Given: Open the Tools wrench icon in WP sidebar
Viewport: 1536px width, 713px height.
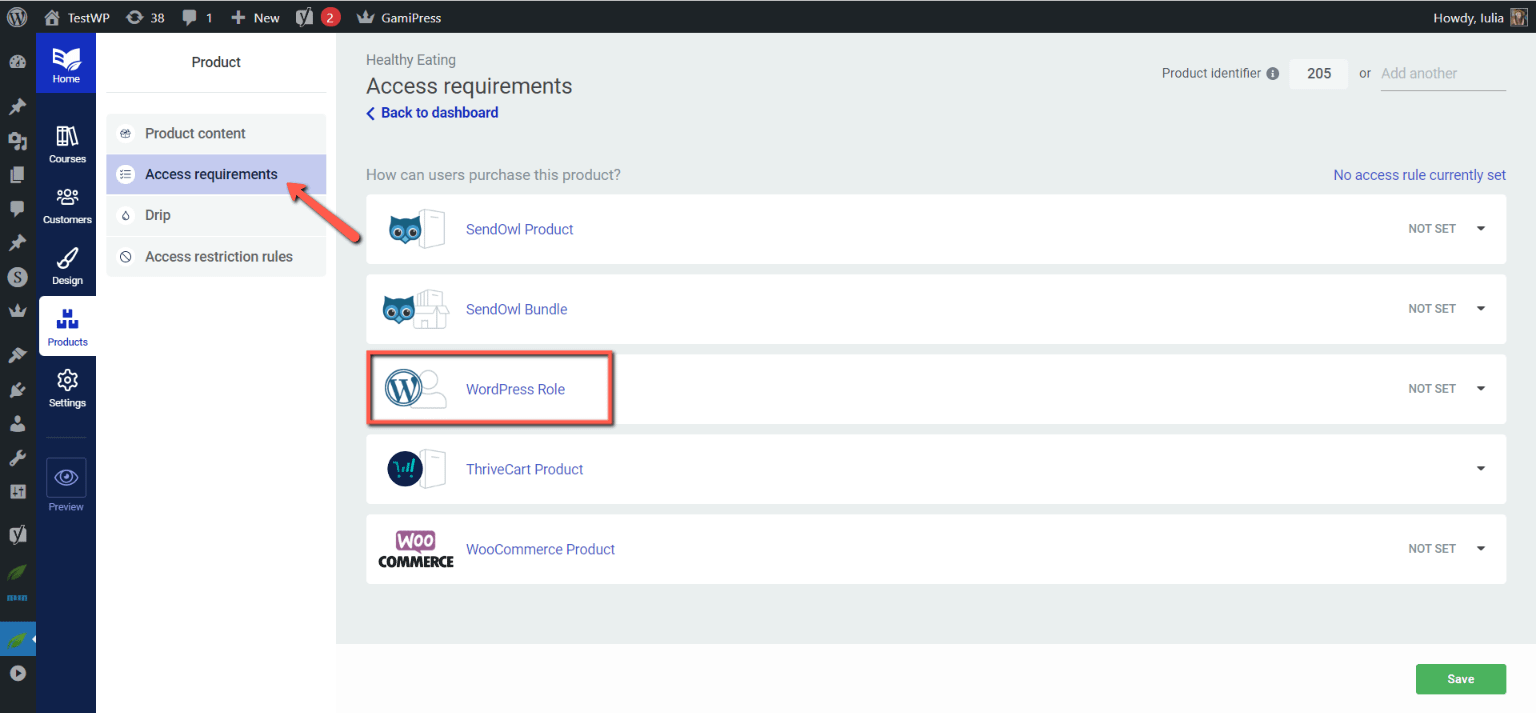Looking at the screenshot, I should [x=17, y=458].
